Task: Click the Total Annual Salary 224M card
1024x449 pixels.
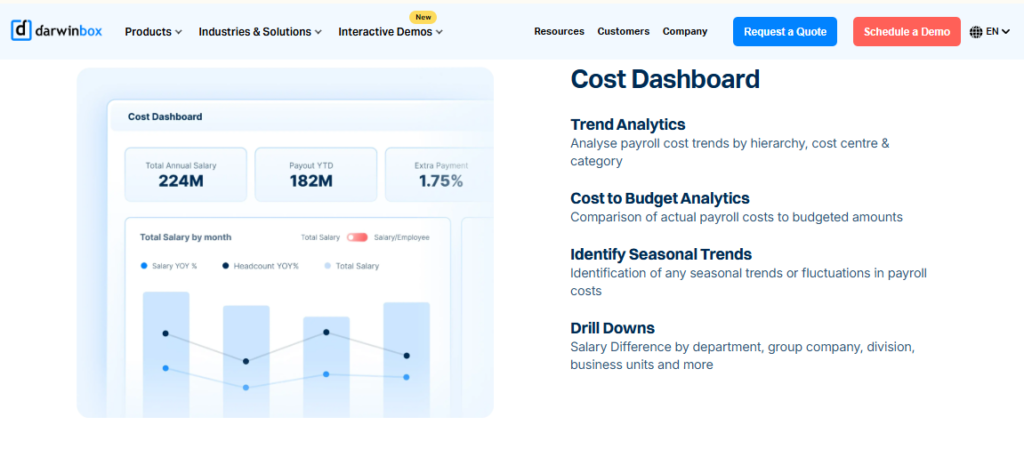Action: [186, 174]
